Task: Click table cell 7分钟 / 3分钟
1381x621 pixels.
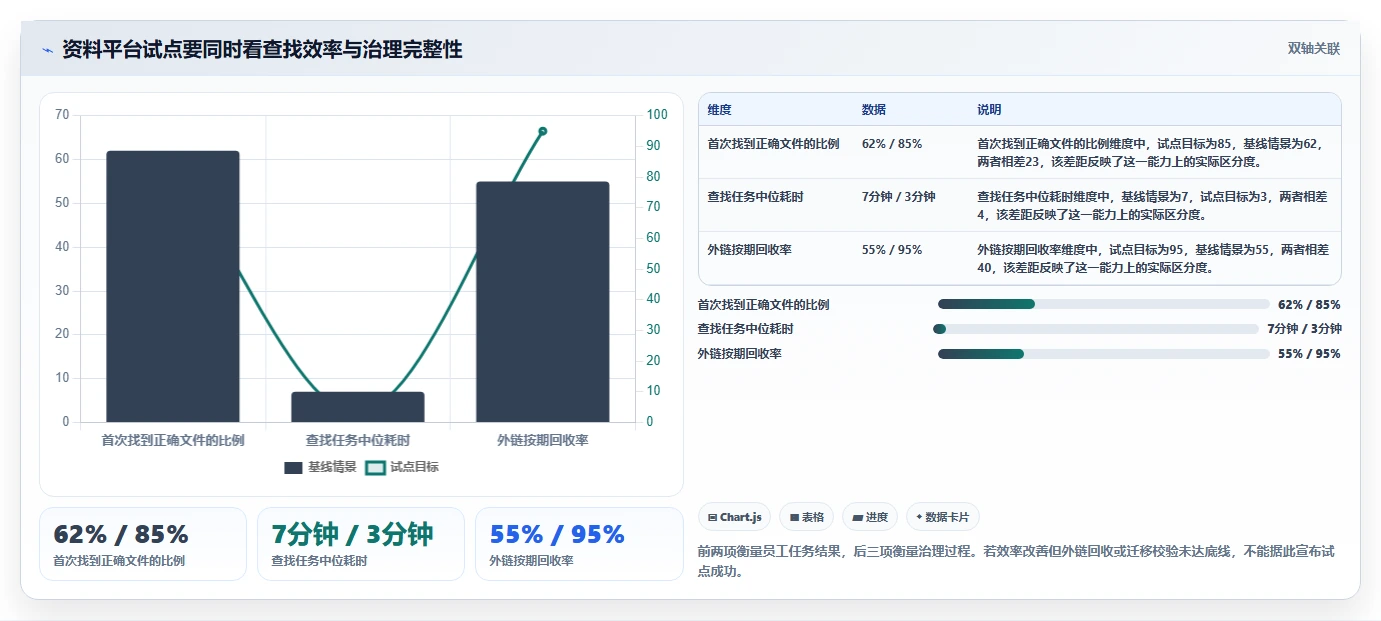Action: [x=898, y=197]
